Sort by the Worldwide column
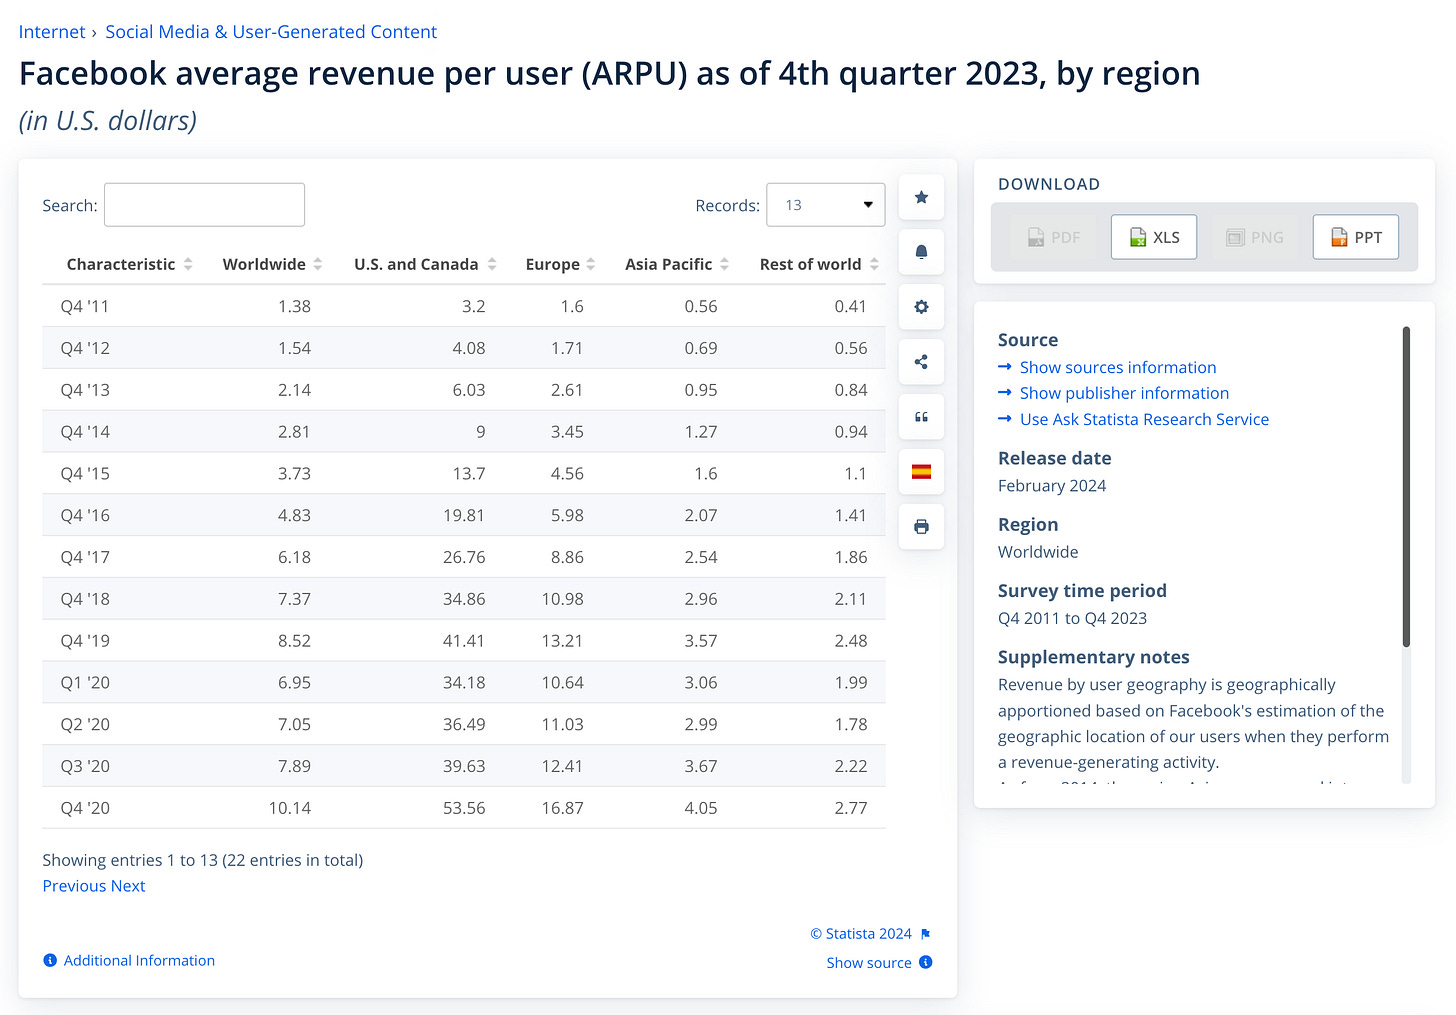Screen dimensions: 1456x1015 pyautogui.click(x=272, y=264)
